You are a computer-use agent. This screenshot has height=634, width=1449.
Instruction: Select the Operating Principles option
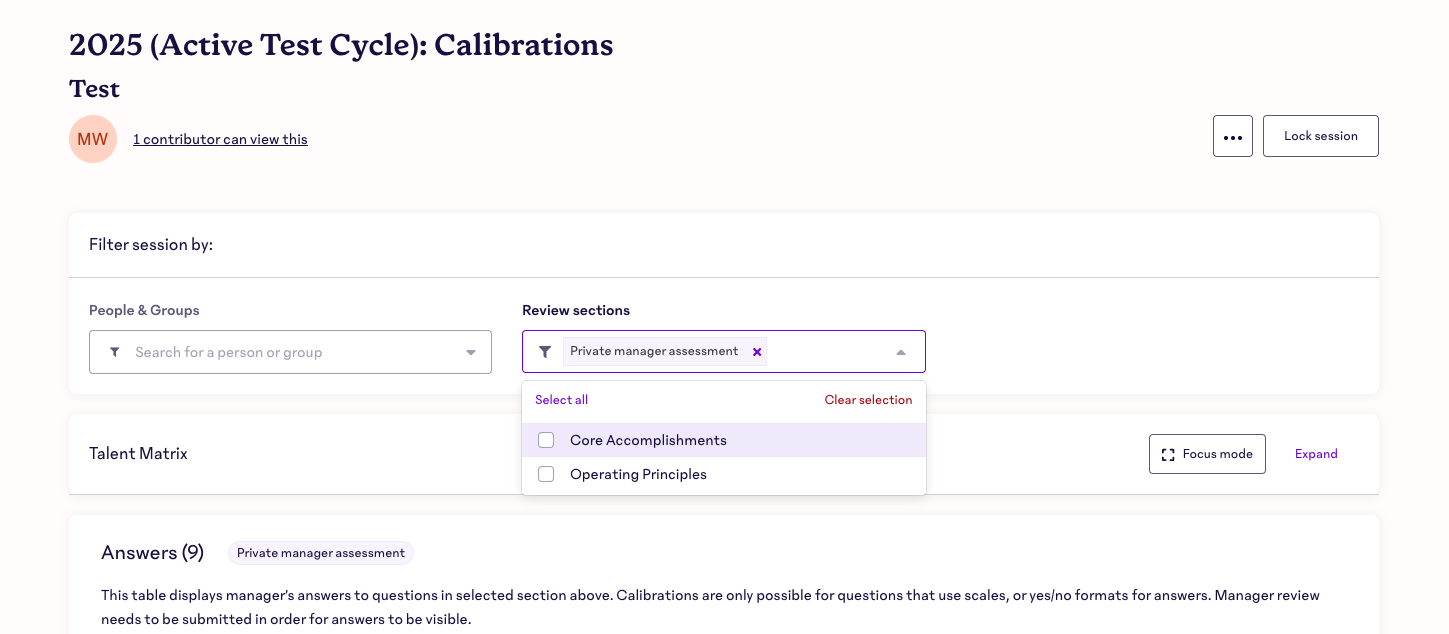(x=638, y=474)
